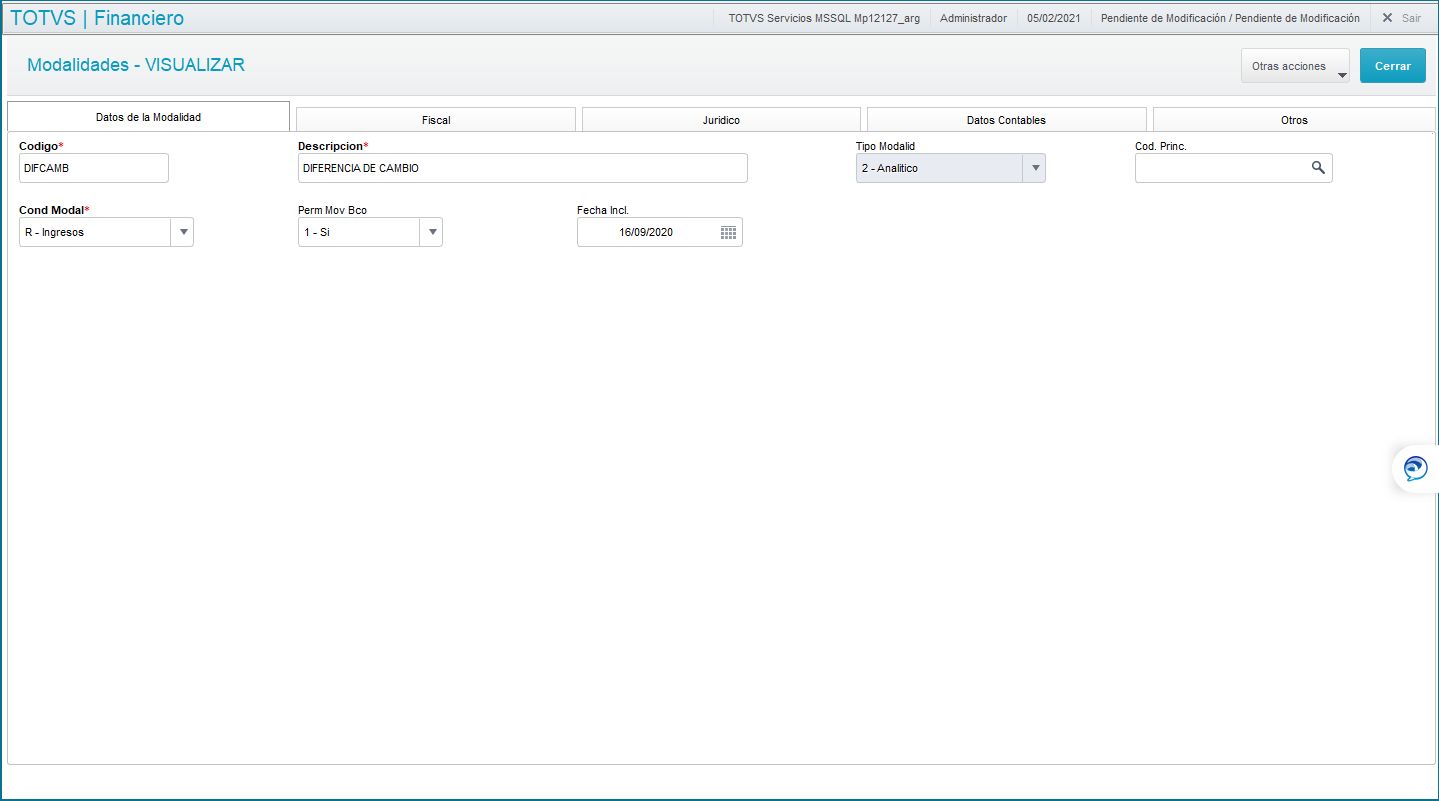Click the Descripcion field DIFERENCIA DE CAMBIO
This screenshot has width=1439, height=801.
[x=522, y=168]
